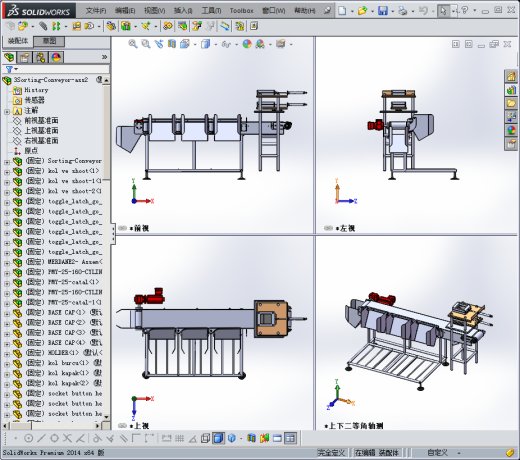Click the Section View icon
The width and height of the screenshot is (520, 460).
172,44
